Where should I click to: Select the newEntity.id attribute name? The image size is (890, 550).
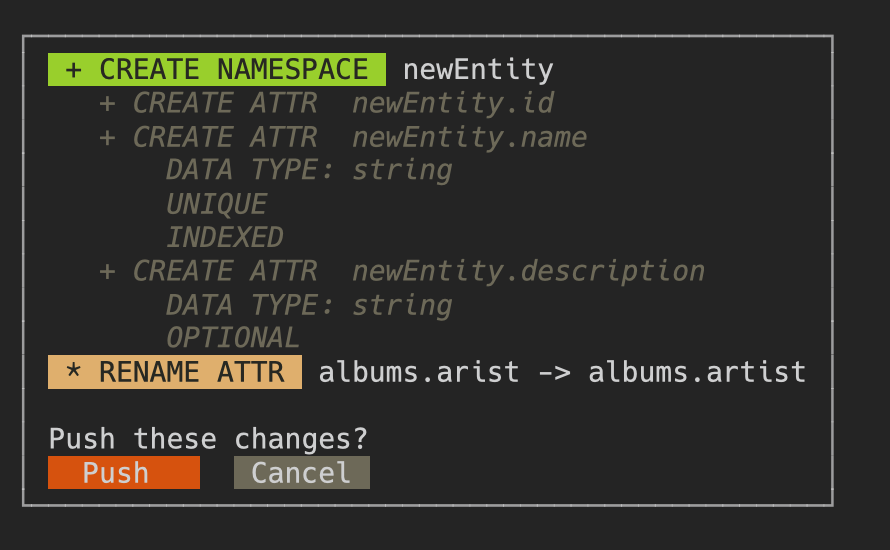point(453,104)
